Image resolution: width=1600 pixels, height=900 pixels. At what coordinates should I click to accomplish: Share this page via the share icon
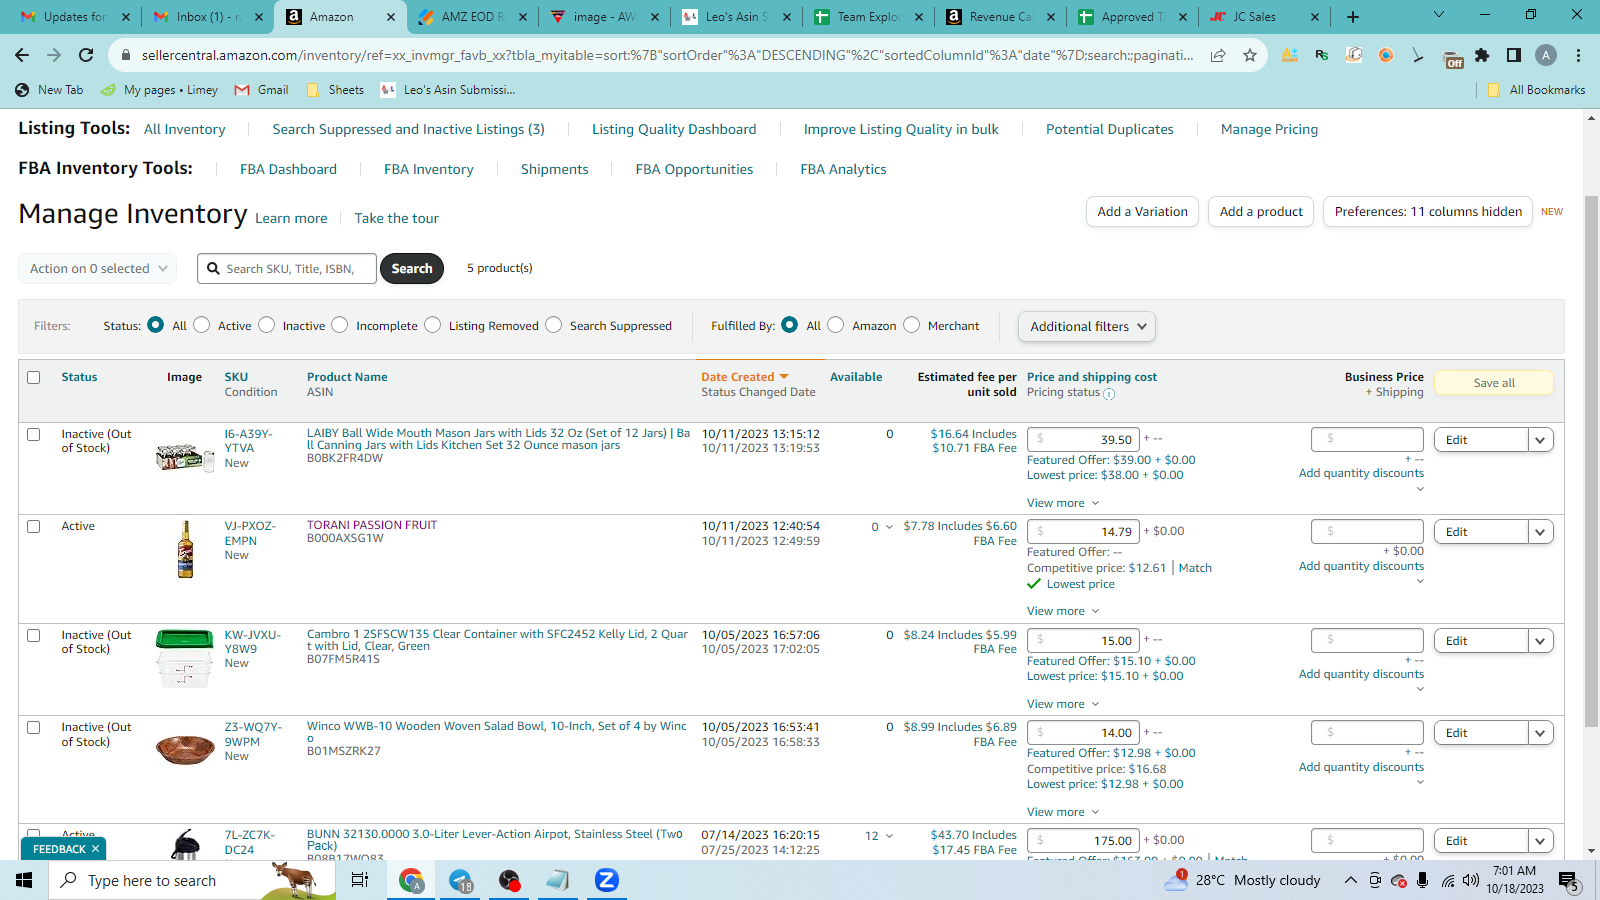[x=1218, y=55]
